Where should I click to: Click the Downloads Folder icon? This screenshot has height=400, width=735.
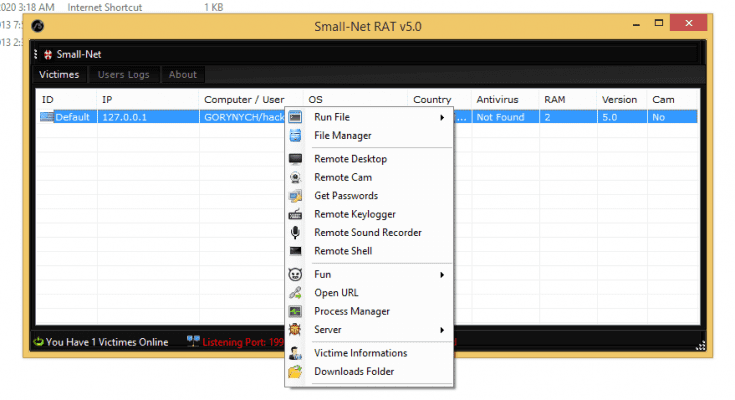295,372
